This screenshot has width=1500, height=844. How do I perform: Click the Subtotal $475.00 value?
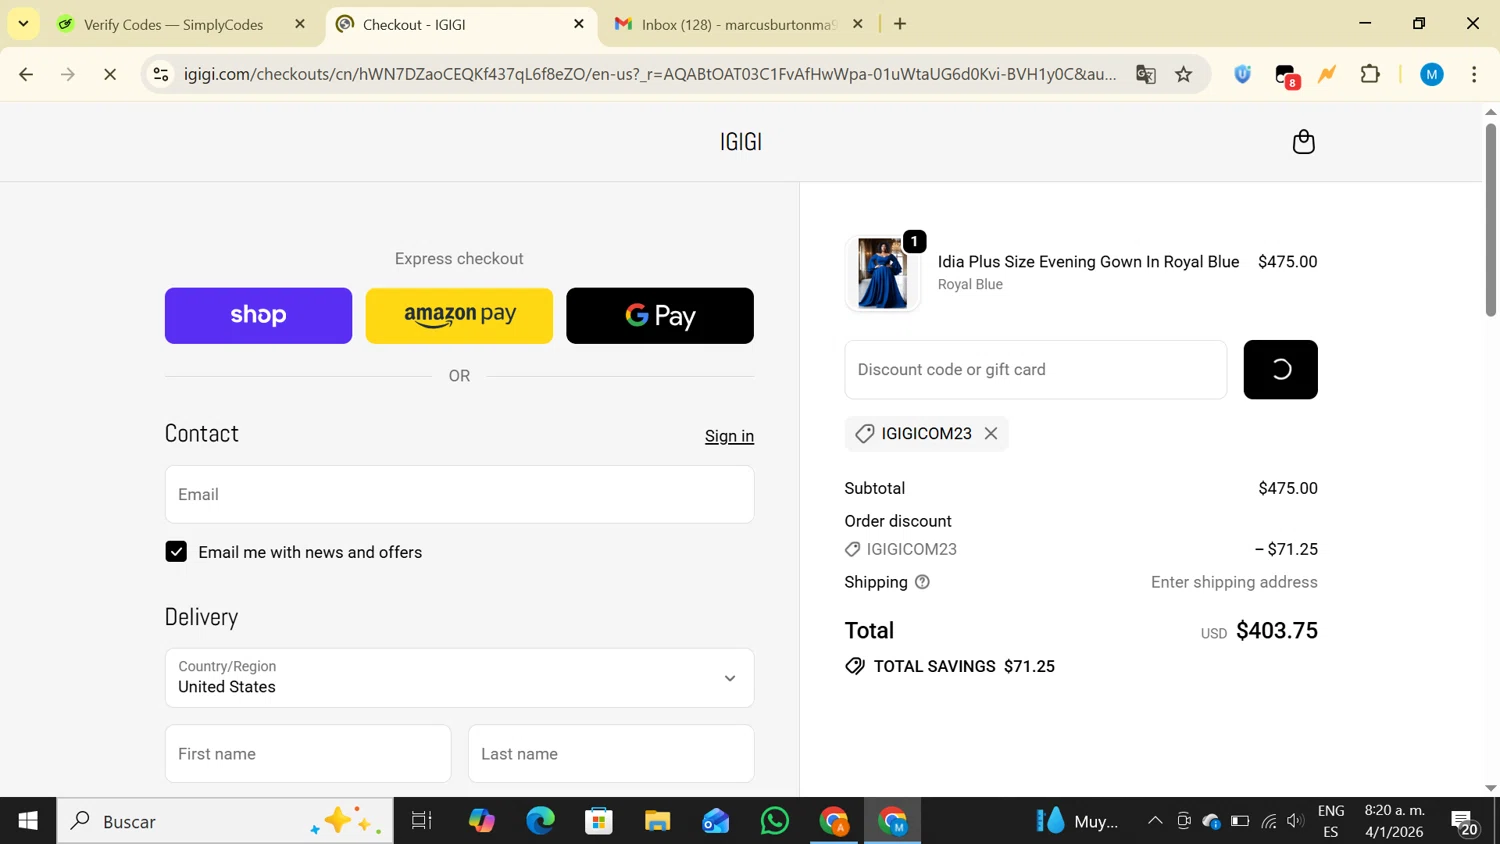click(x=1288, y=489)
